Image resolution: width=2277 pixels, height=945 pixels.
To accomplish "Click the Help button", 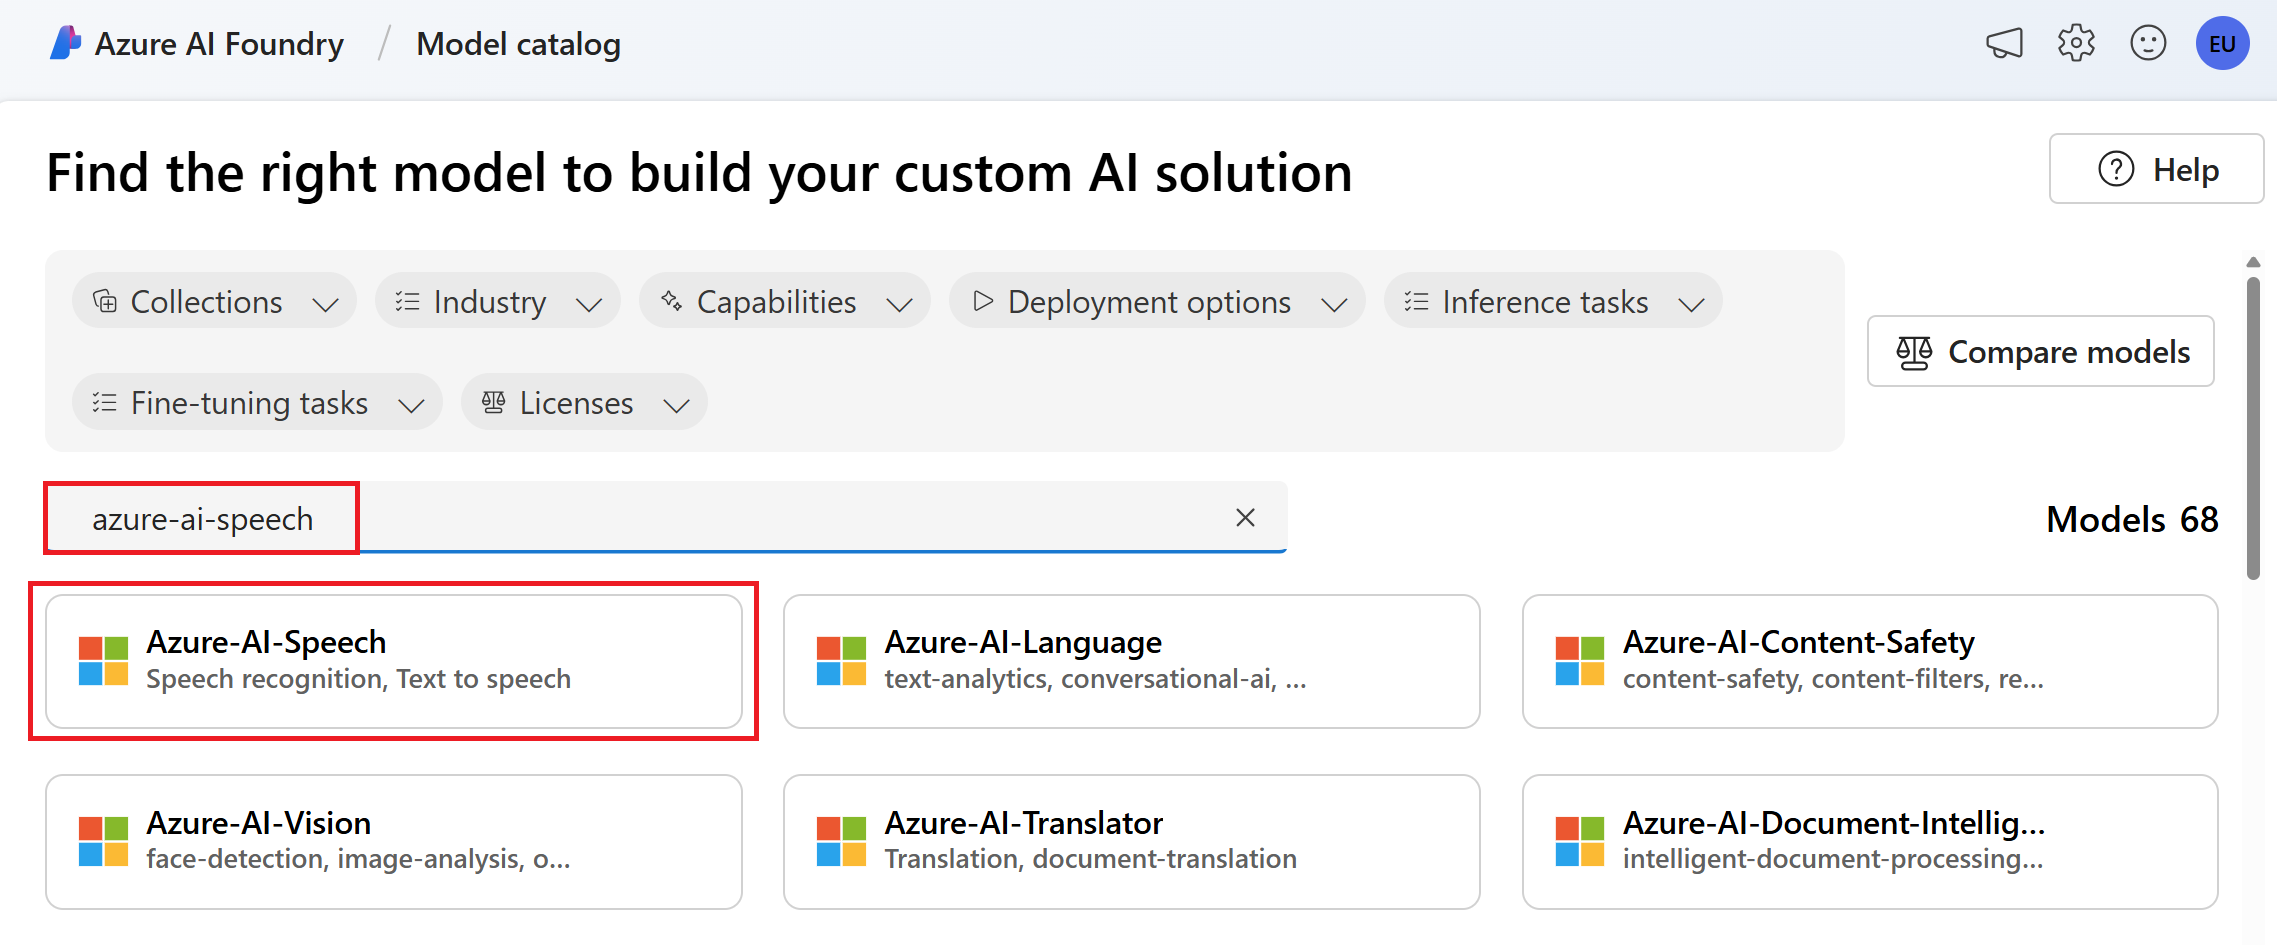I will coord(2155,169).
